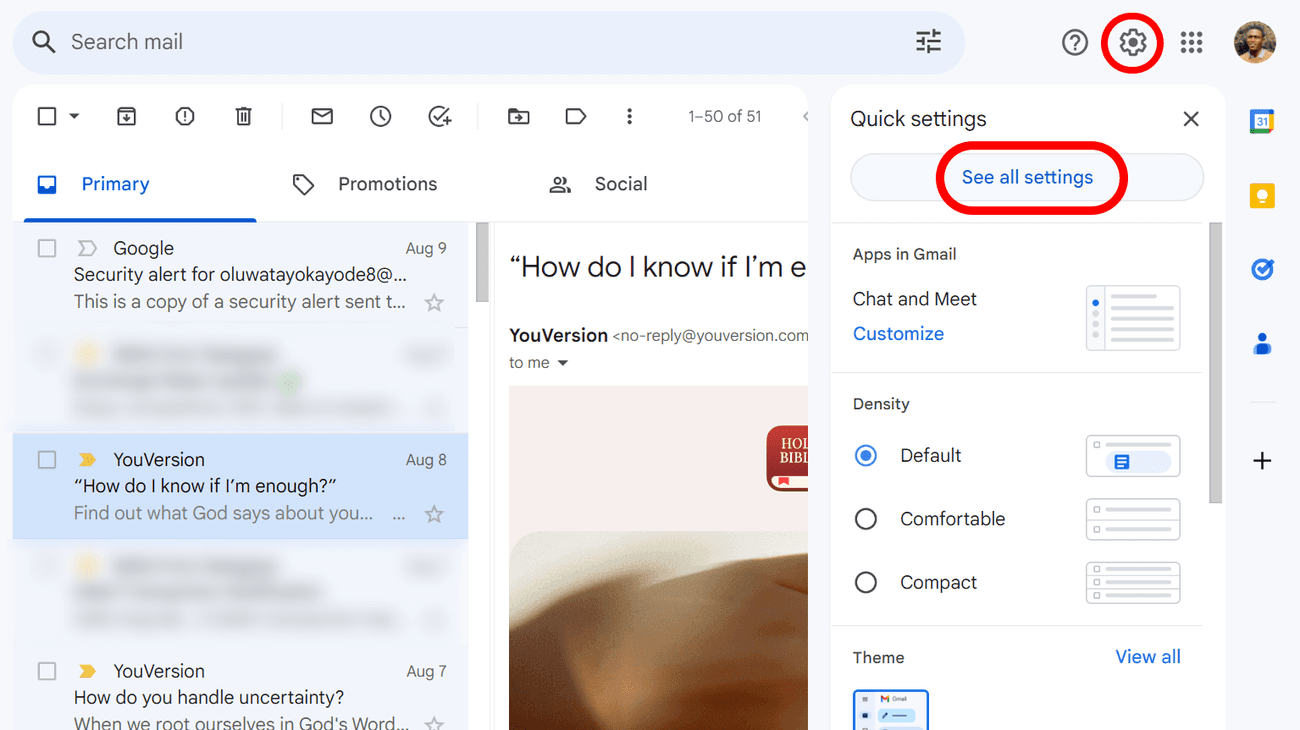This screenshot has height=730, width=1300.
Task: Open Google Calendar in the side panel
Action: coord(1262,120)
